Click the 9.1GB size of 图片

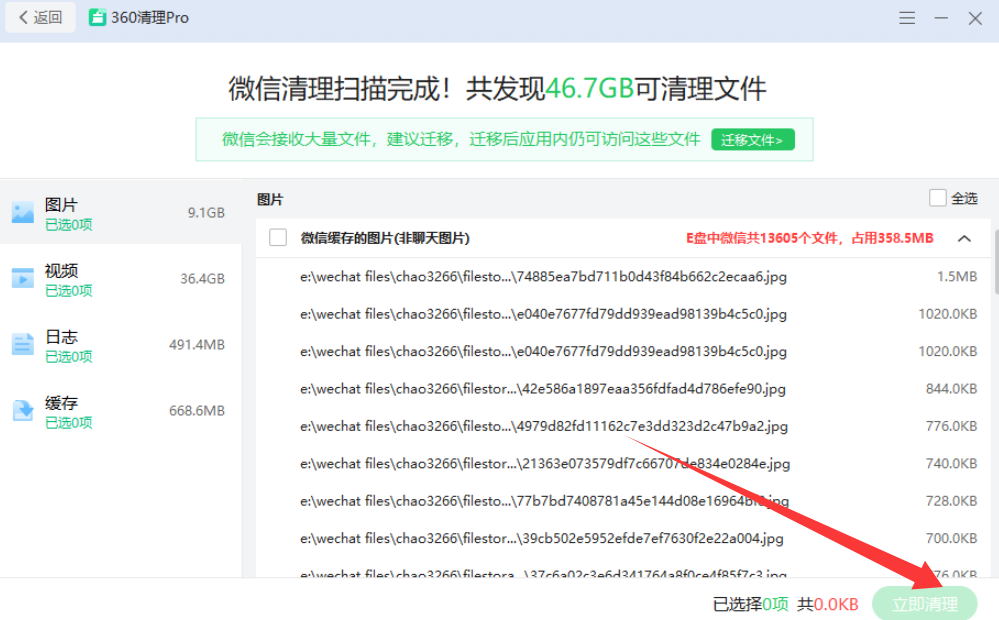coord(206,213)
